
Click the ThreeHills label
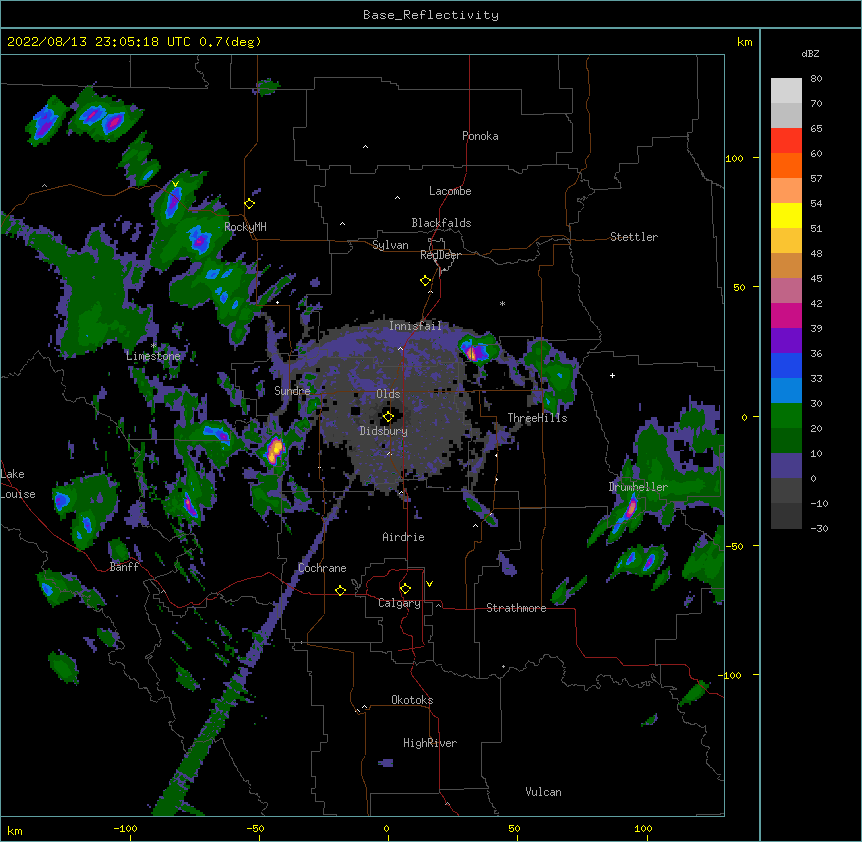click(537, 418)
